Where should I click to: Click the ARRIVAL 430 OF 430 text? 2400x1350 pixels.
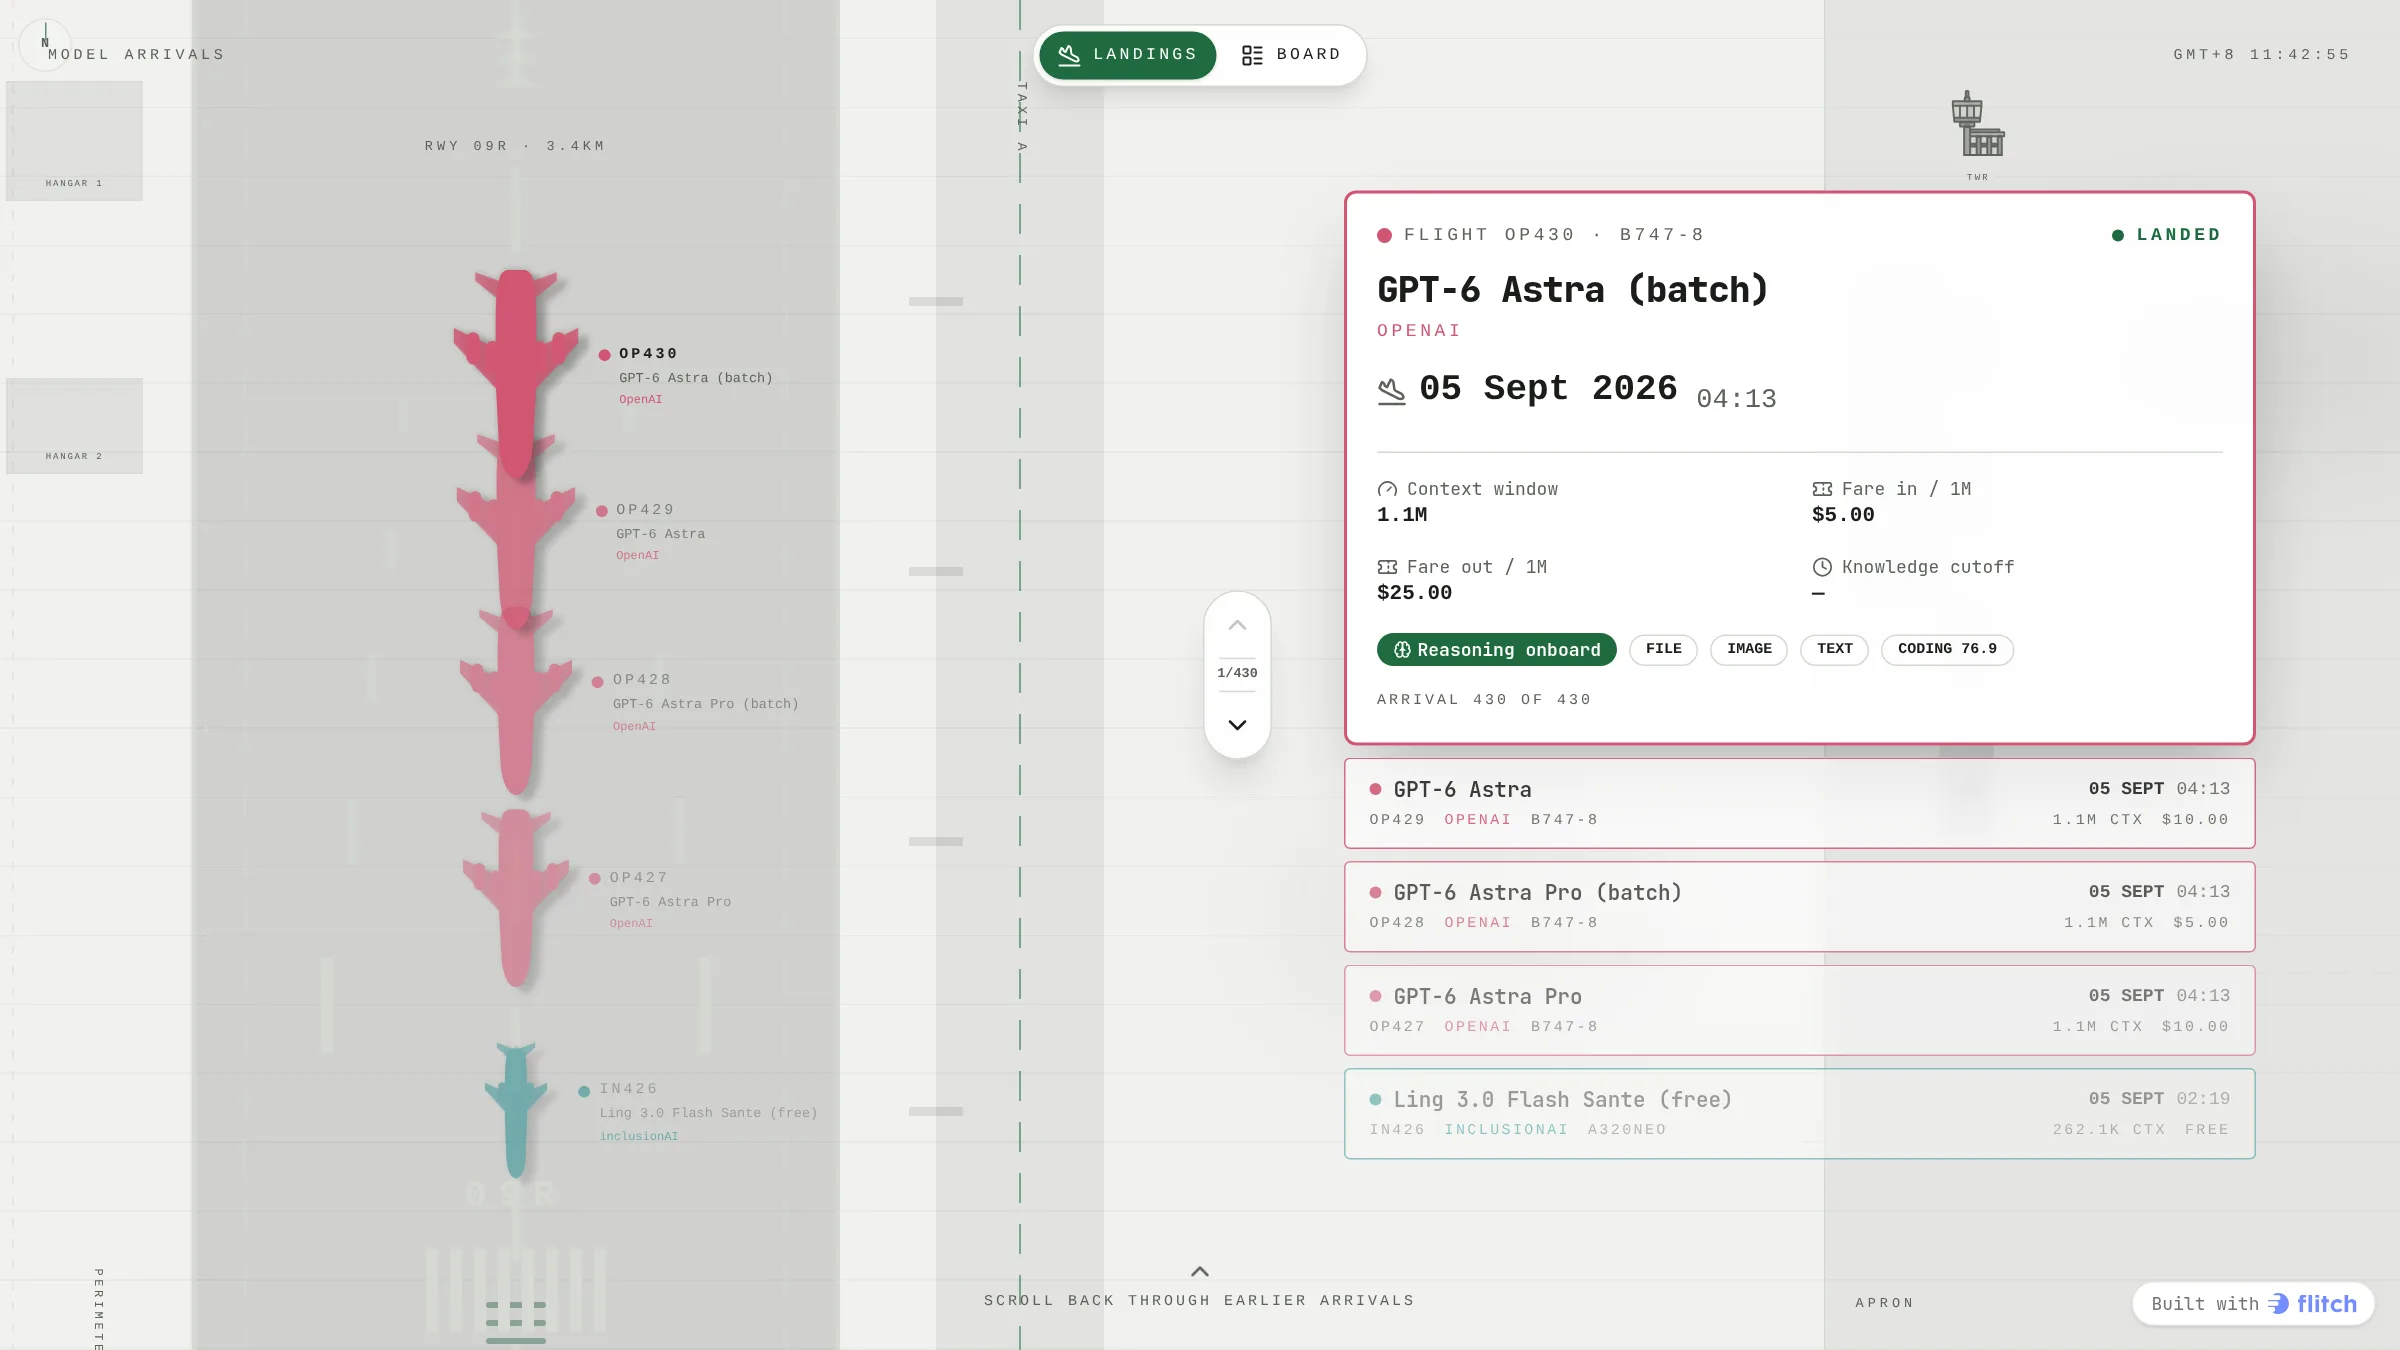tap(1484, 700)
